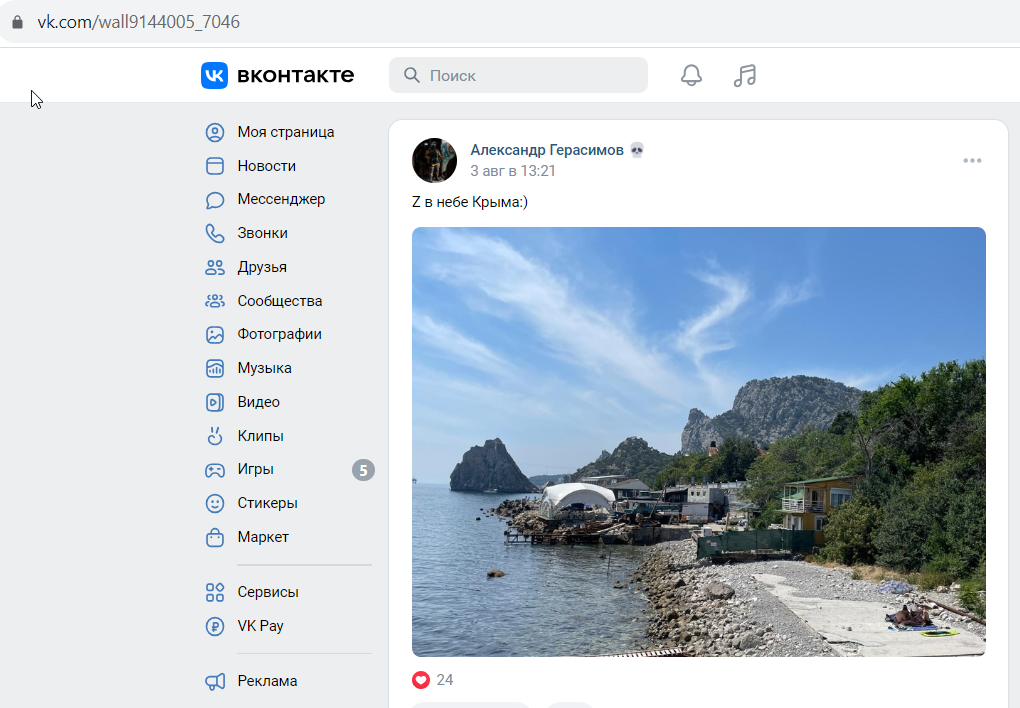1020x708 pixels.
Task: Open the music player icon
Action: (x=745, y=75)
